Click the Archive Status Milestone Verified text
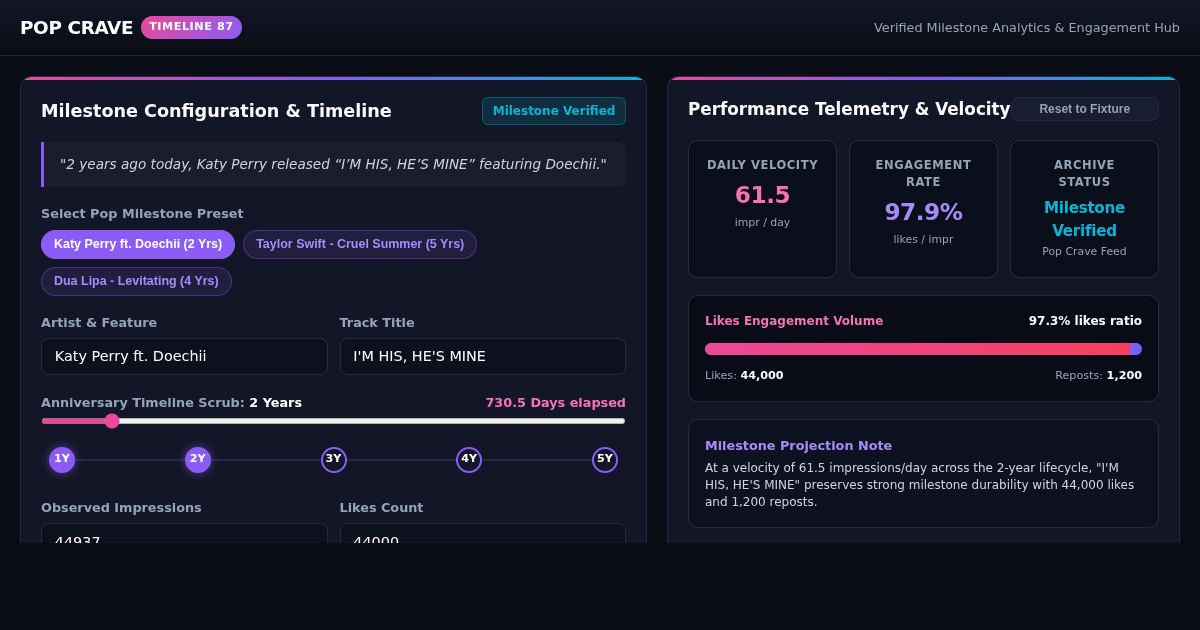 pyautogui.click(x=1084, y=219)
